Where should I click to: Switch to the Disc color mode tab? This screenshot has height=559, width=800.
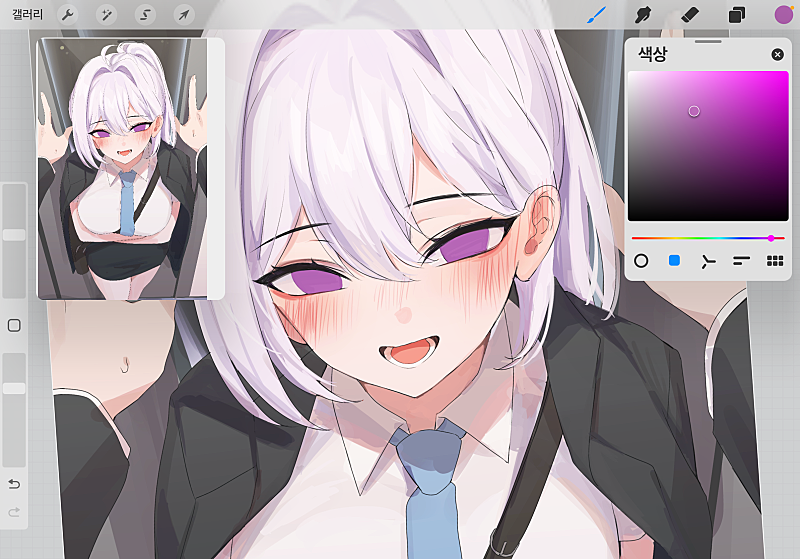[641, 261]
